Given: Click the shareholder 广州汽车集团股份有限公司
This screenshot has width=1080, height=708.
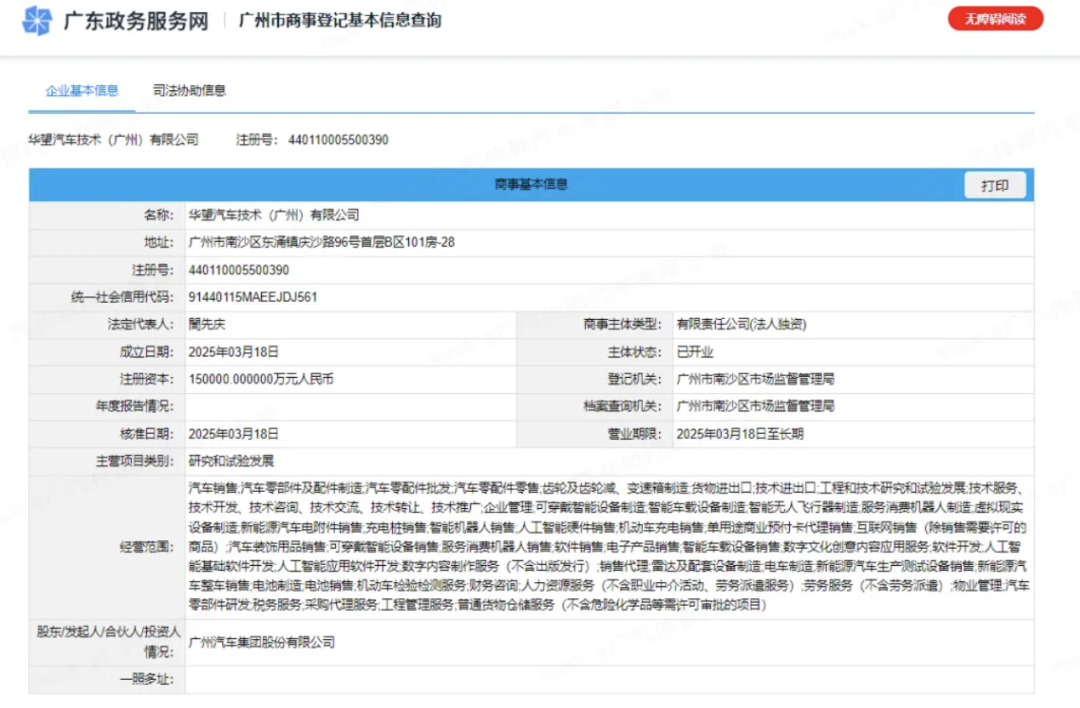Looking at the screenshot, I should click(x=262, y=642).
